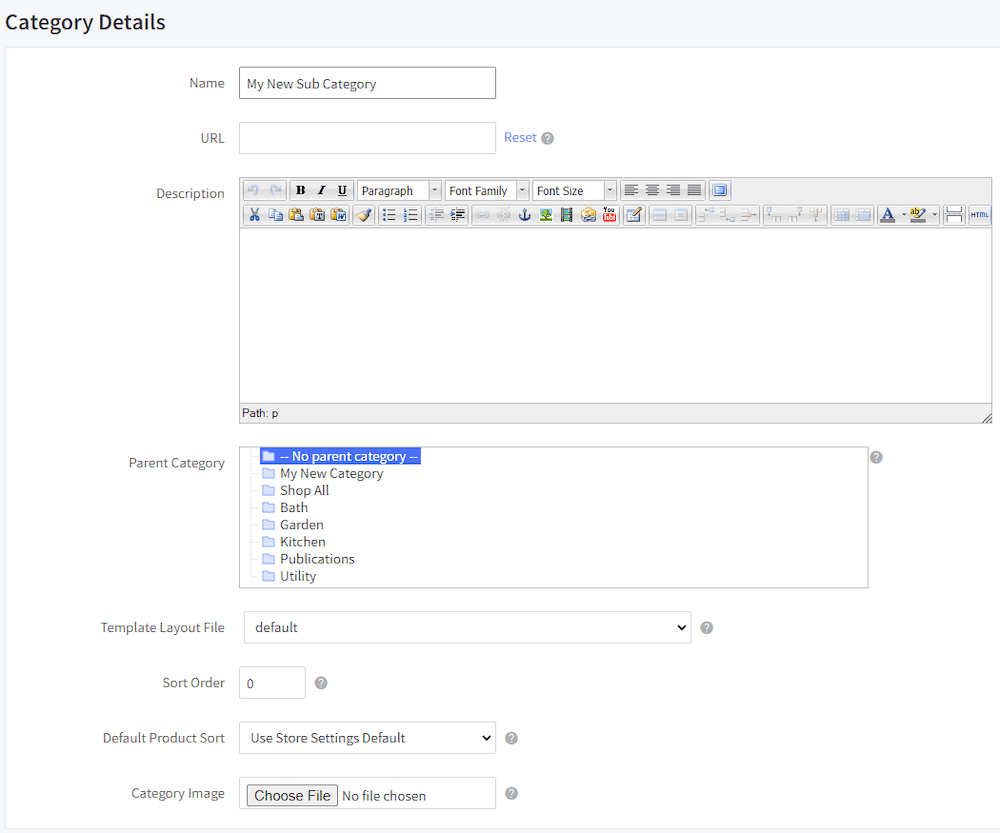This screenshot has width=1000, height=833.
Task: Toggle underline formatting
Action: (342, 190)
